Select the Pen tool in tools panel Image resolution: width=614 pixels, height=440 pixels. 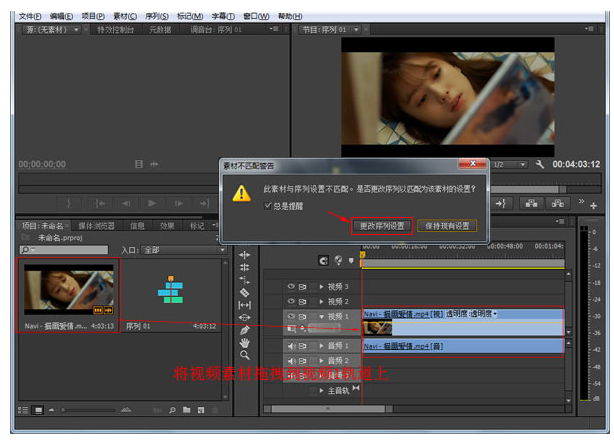(x=245, y=330)
